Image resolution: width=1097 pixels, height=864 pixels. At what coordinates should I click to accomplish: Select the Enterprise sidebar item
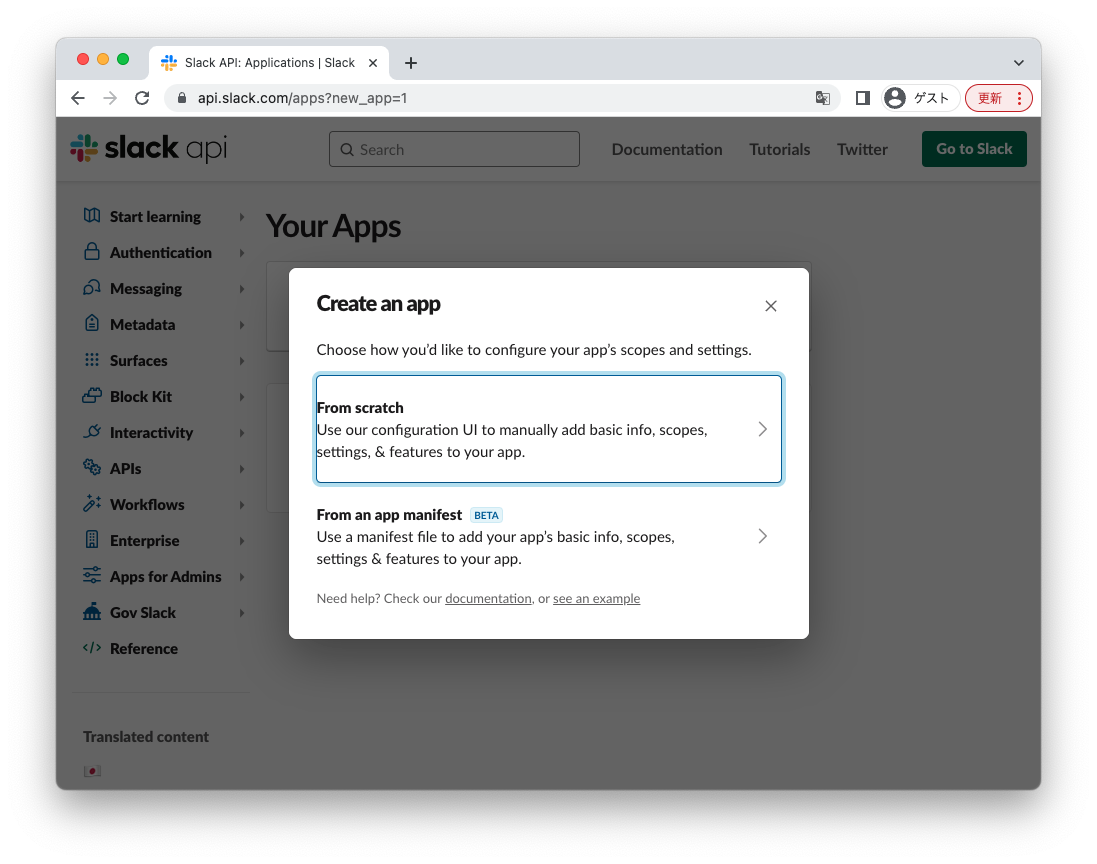pyautogui.click(x=144, y=541)
